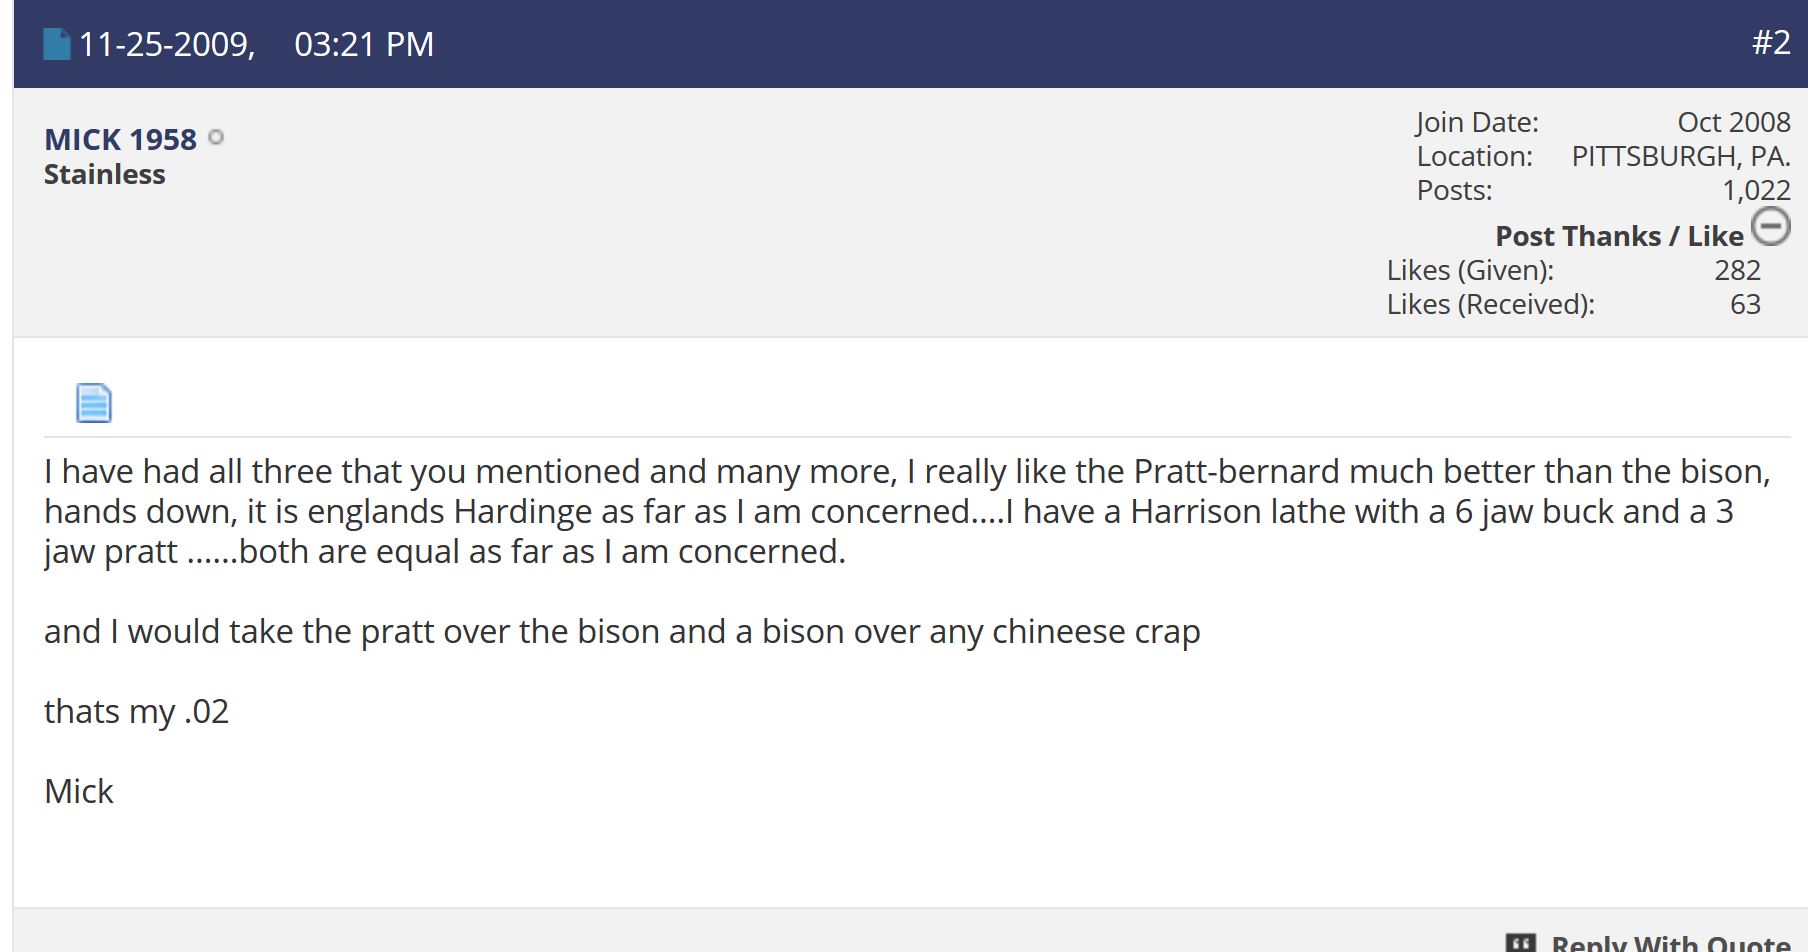1808x952 pixels.
Task: Click the sentence about chineese crap
Action: pyautogui.click(x=621, y=631)
